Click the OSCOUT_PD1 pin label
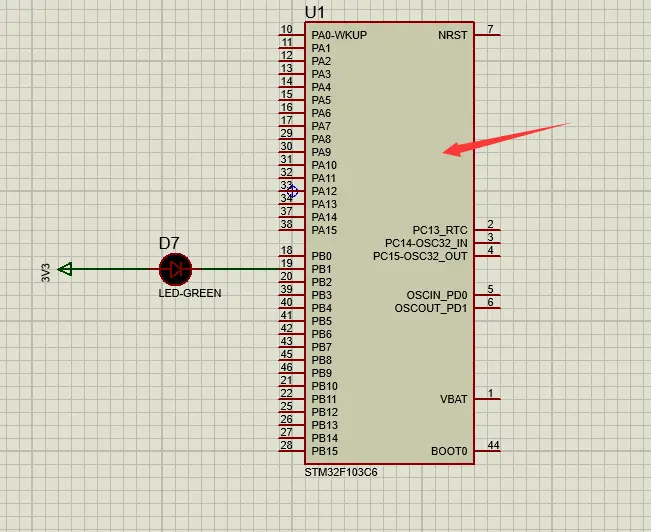 coord(431,308)
